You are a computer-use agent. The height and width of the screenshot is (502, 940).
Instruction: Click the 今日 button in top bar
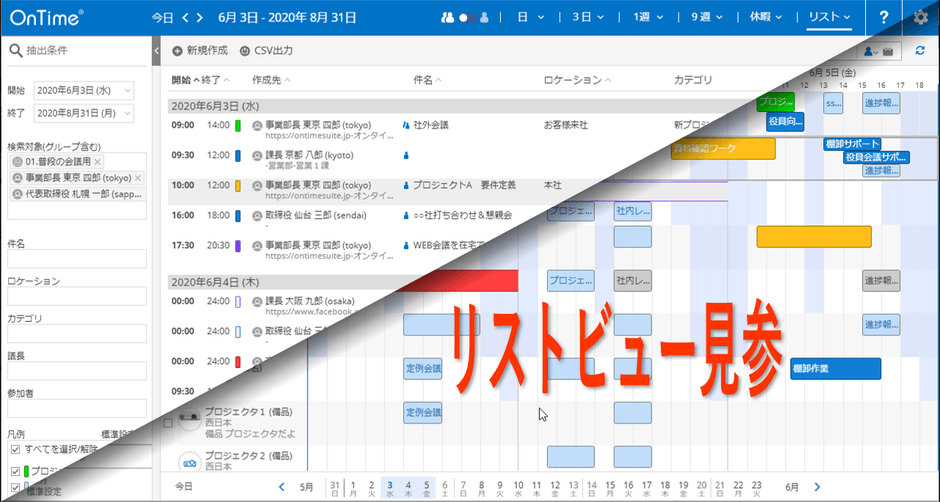click(x=162, y=17)
